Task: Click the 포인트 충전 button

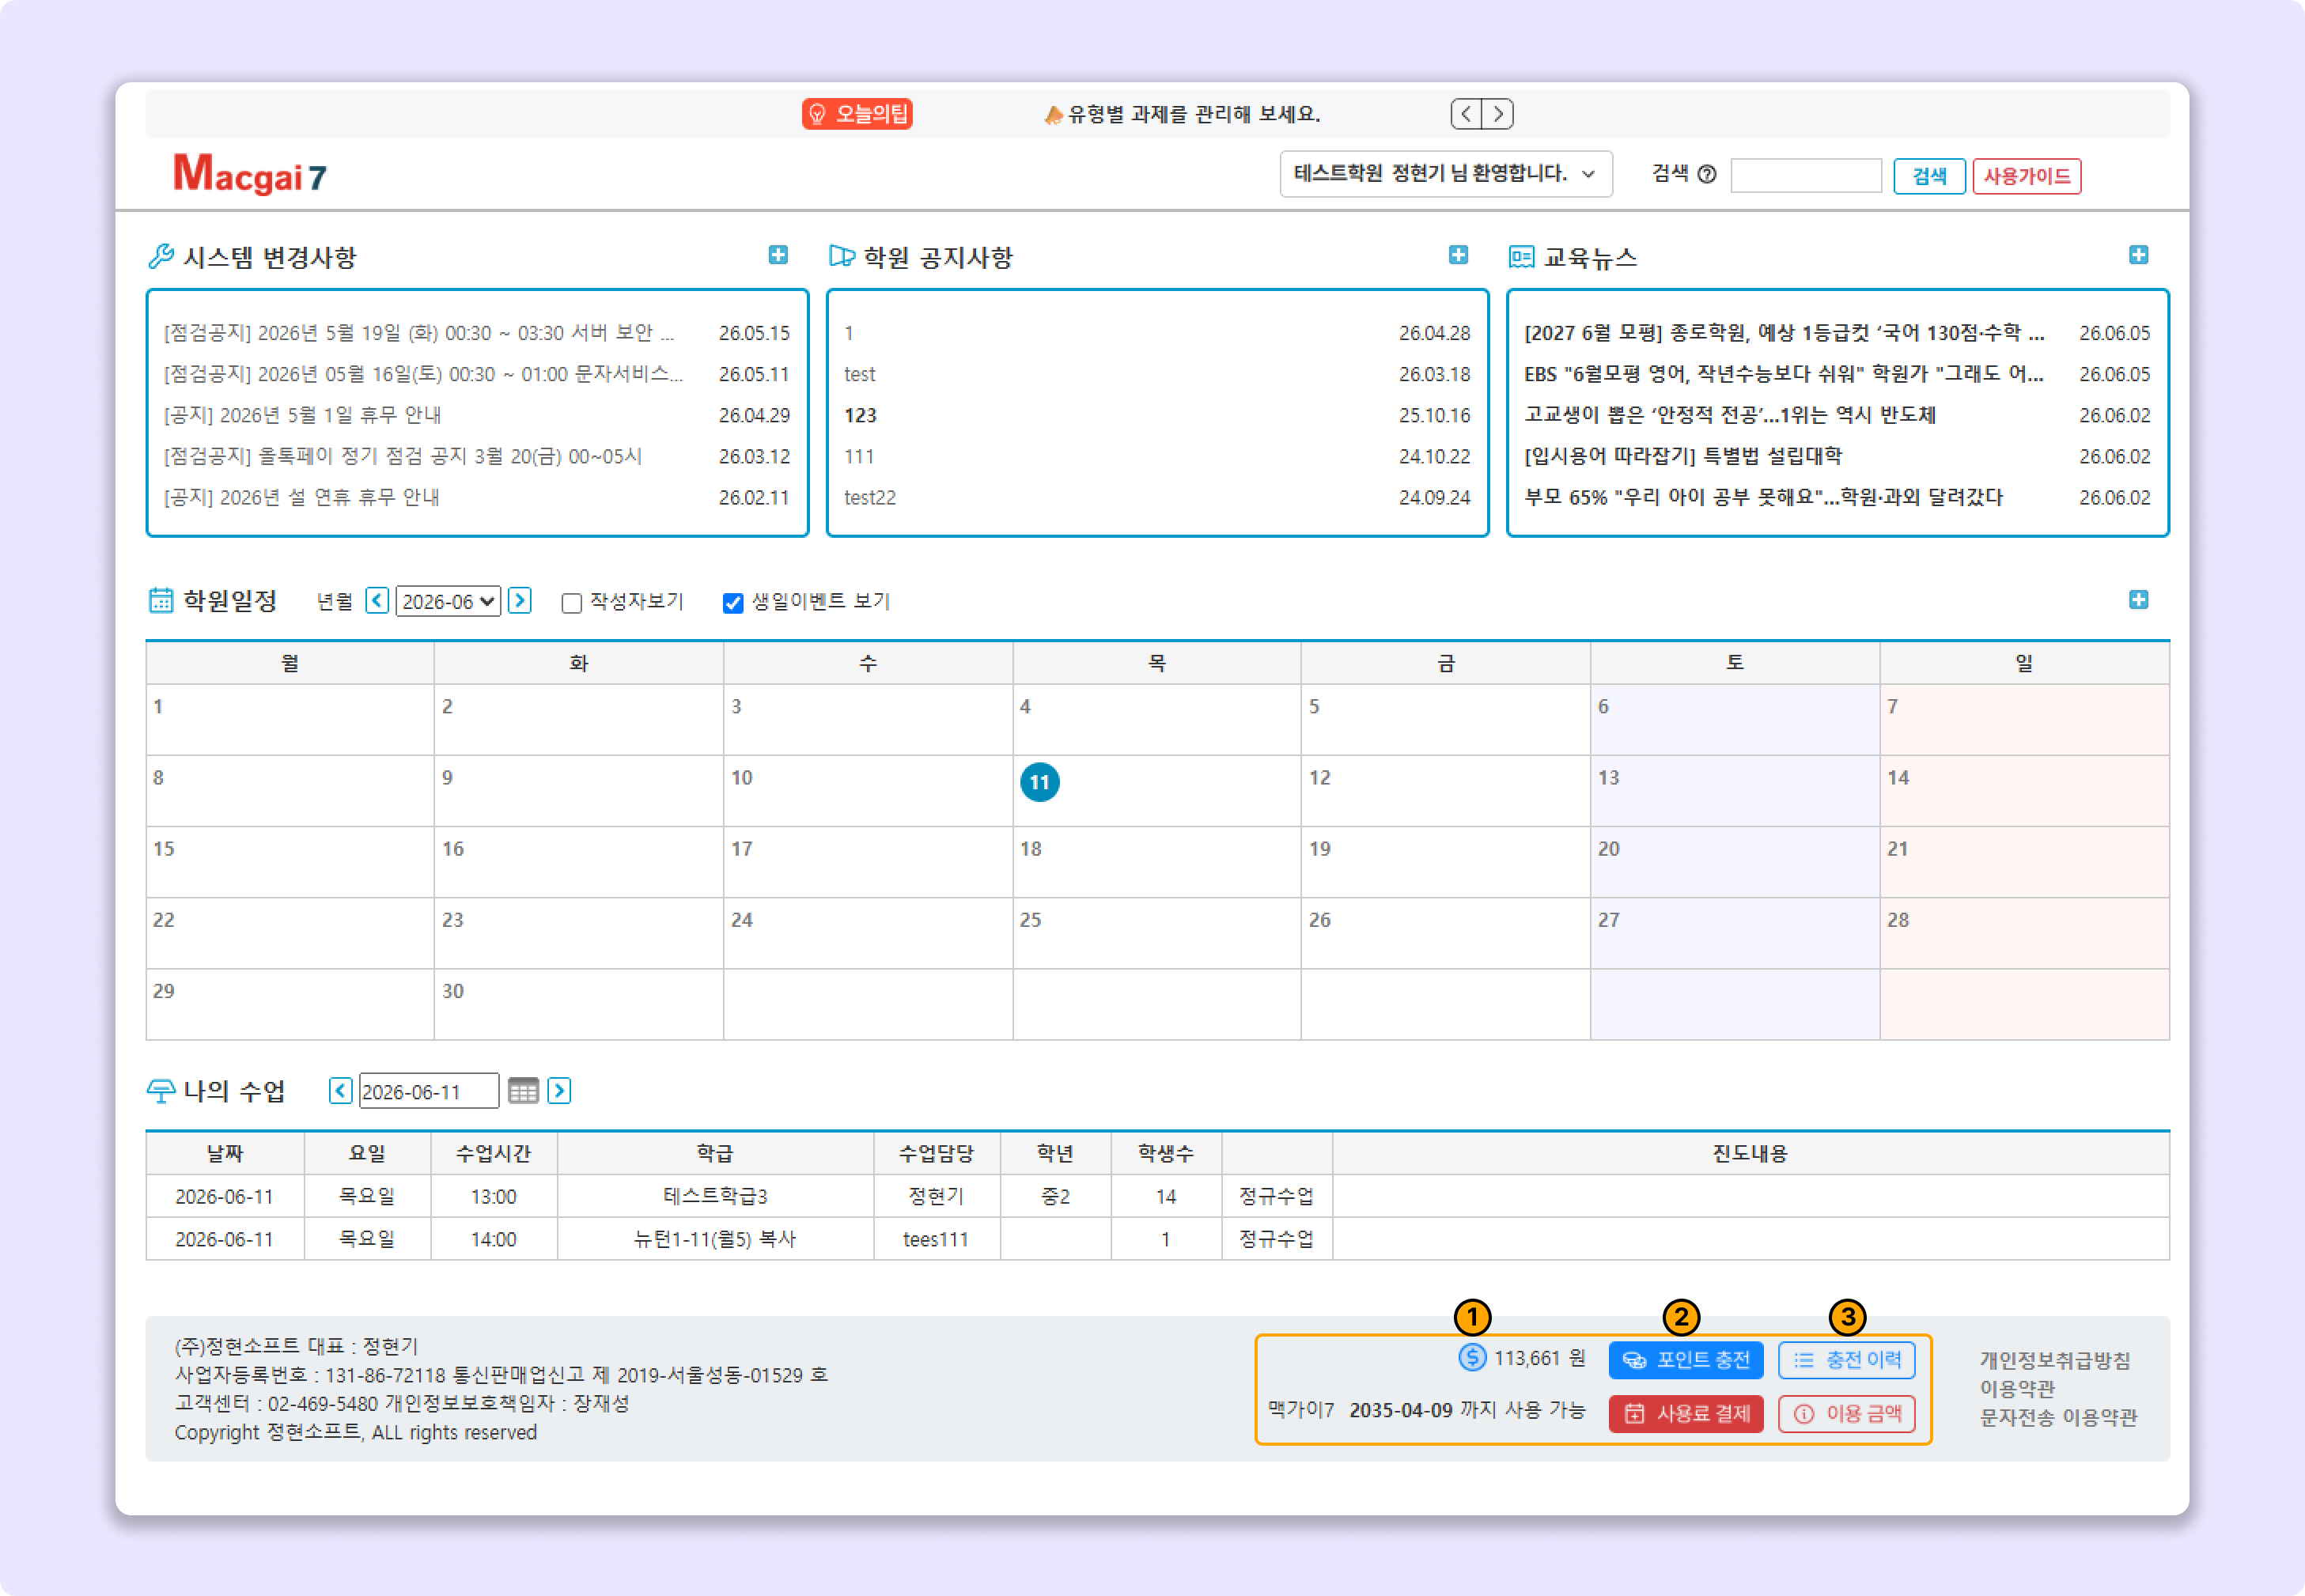Action: [x=1686, y=1360]
